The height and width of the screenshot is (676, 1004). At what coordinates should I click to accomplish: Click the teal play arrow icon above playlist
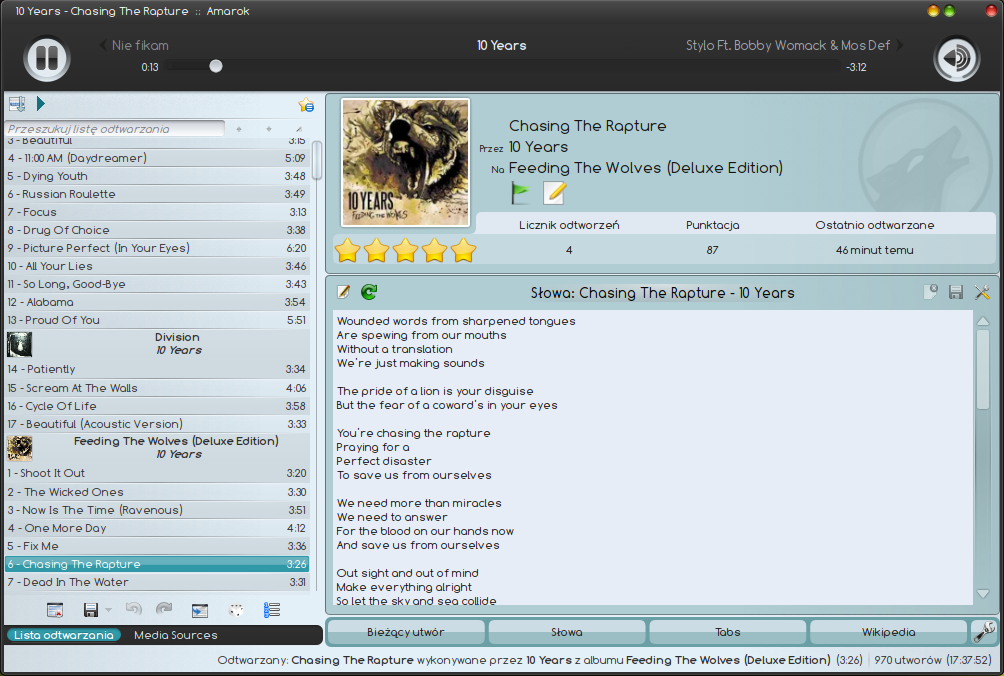(41, 104)
